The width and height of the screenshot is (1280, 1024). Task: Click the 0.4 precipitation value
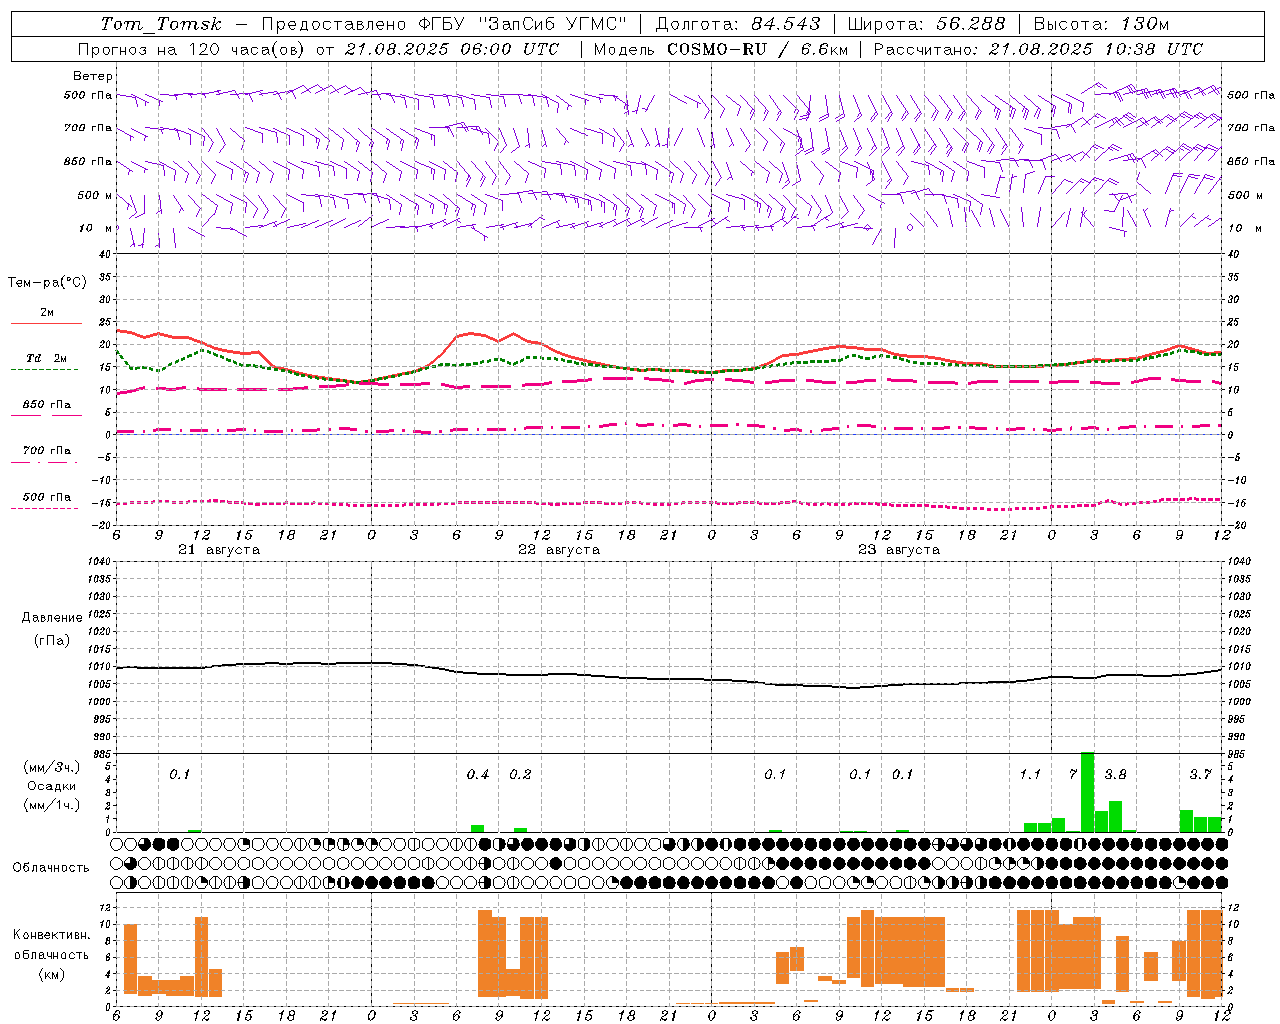pyautogui.click(x=478, y=775)
